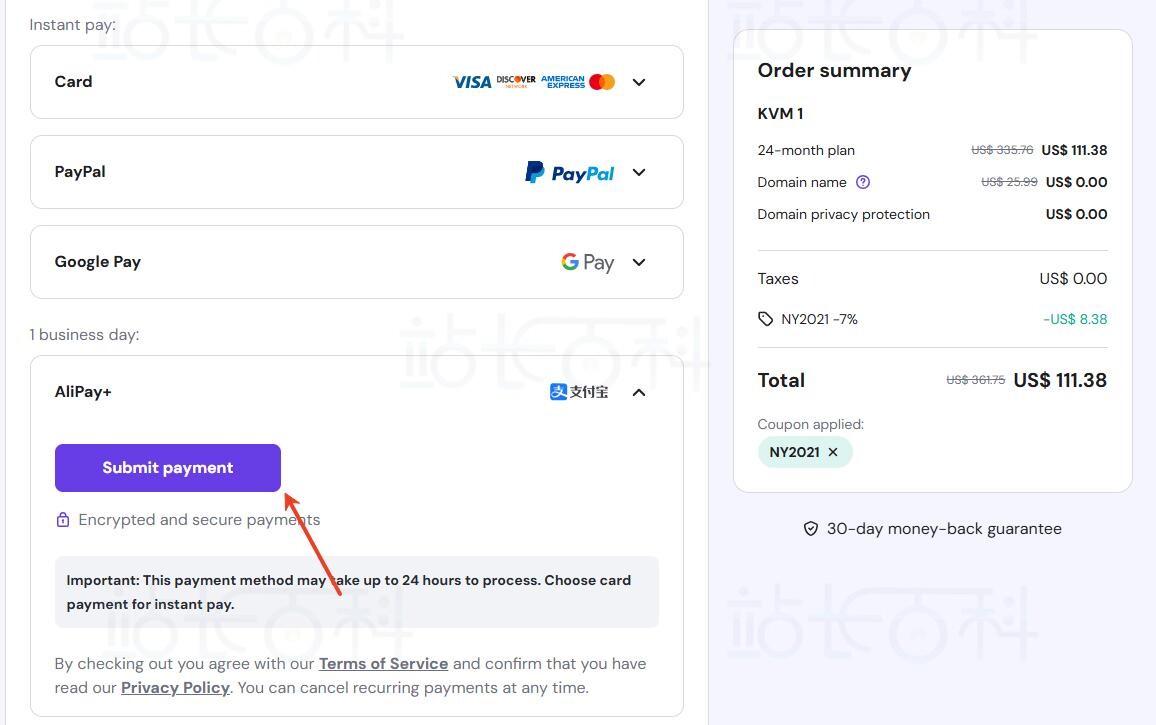This screenshot has height=725, width=1156.
Task: Click the American Express logo
Action: [x=563, y=82]
